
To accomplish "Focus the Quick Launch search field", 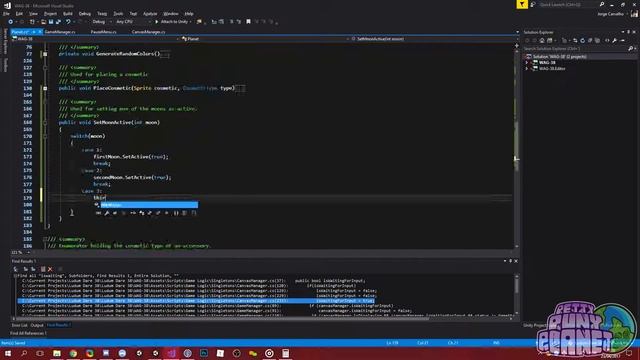I will coord(569,4).
